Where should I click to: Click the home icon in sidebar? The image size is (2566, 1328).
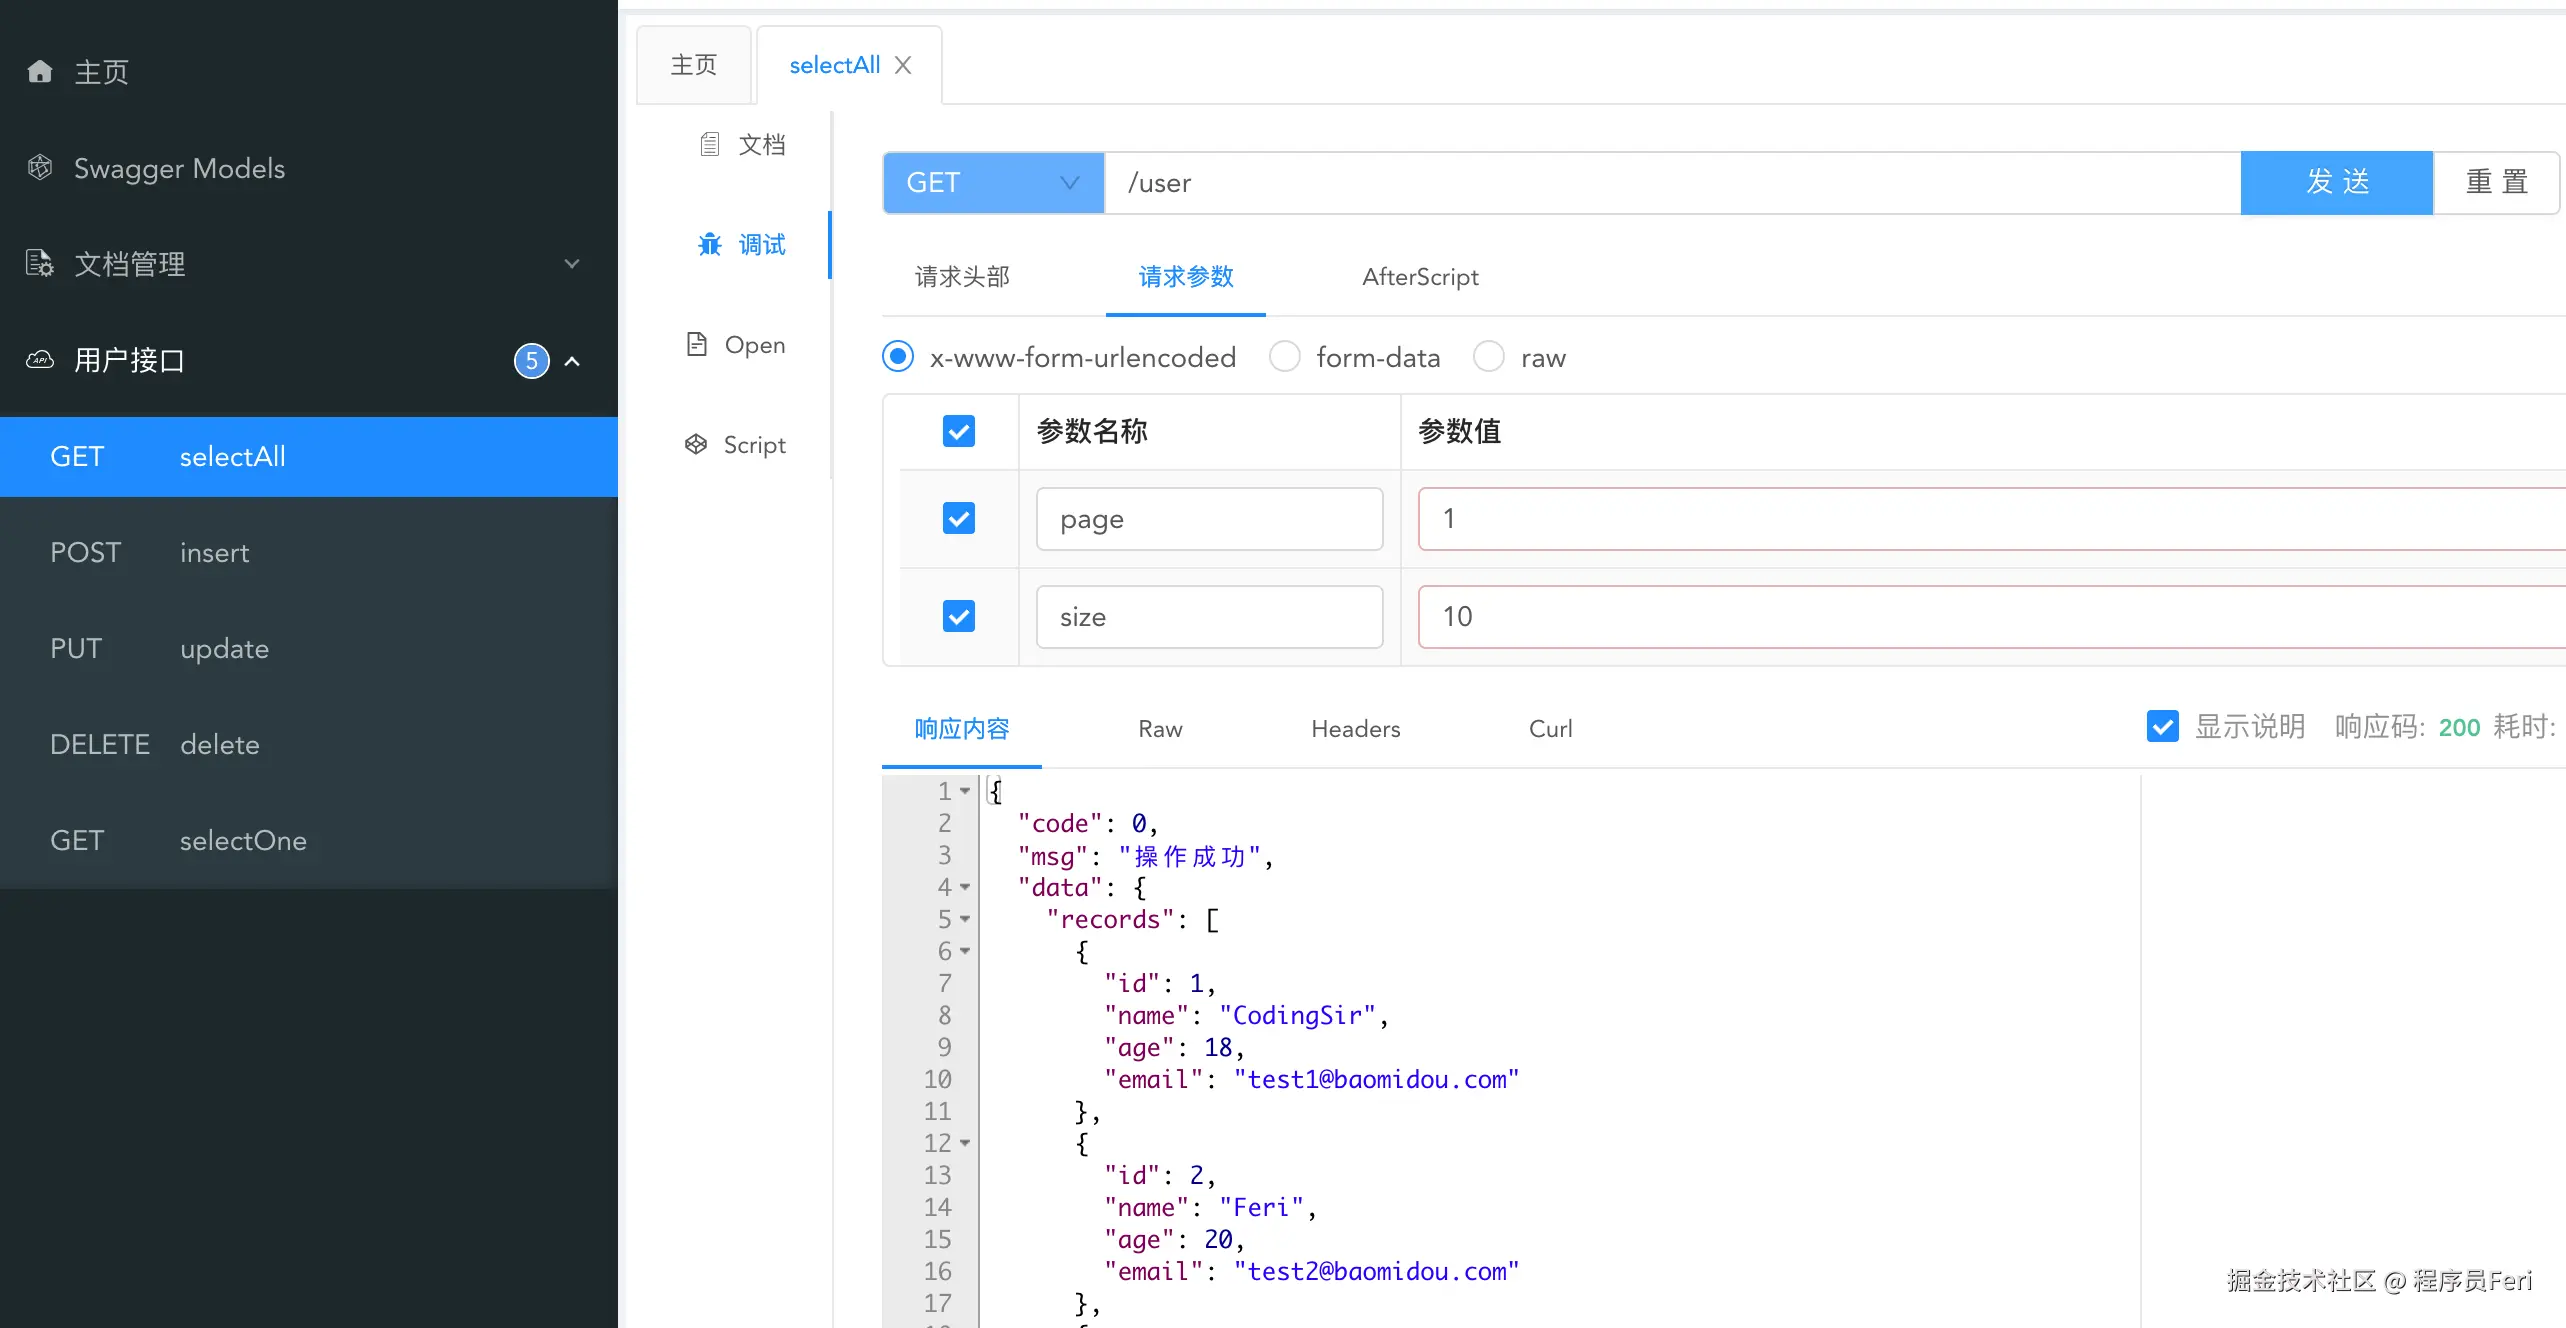pos(40,71)
